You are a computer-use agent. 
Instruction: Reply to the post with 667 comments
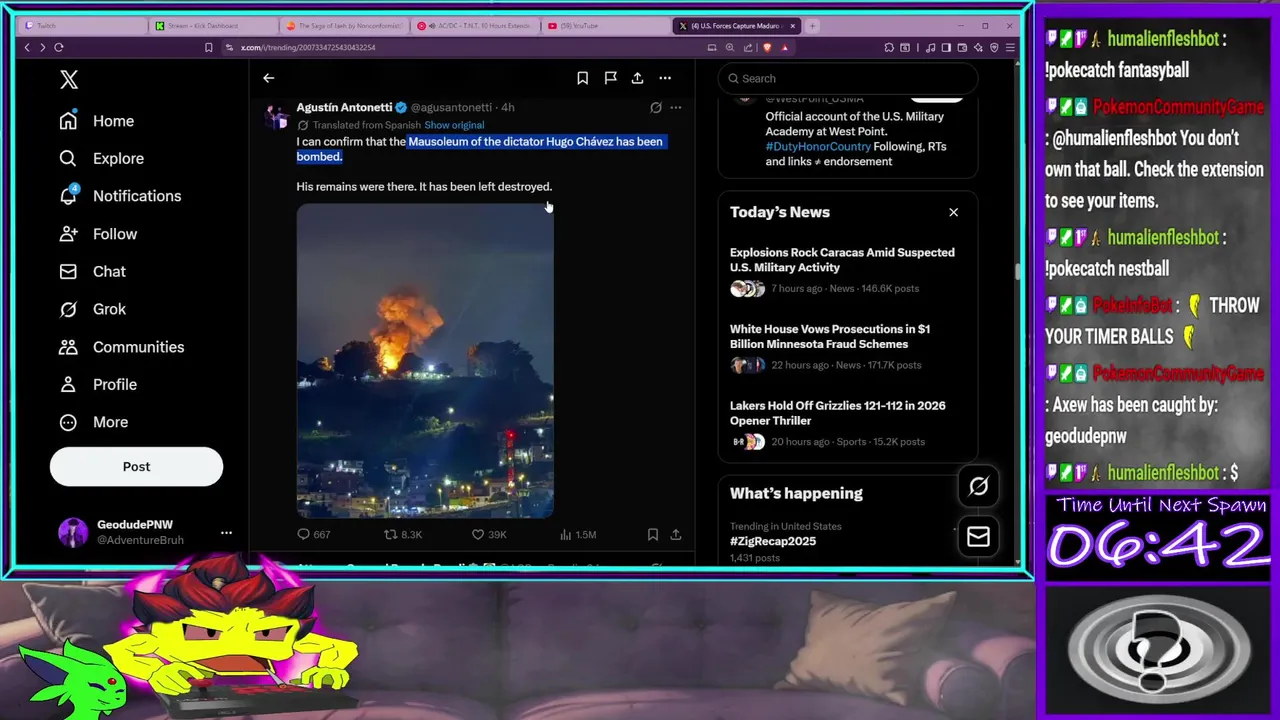coord(313,535)
